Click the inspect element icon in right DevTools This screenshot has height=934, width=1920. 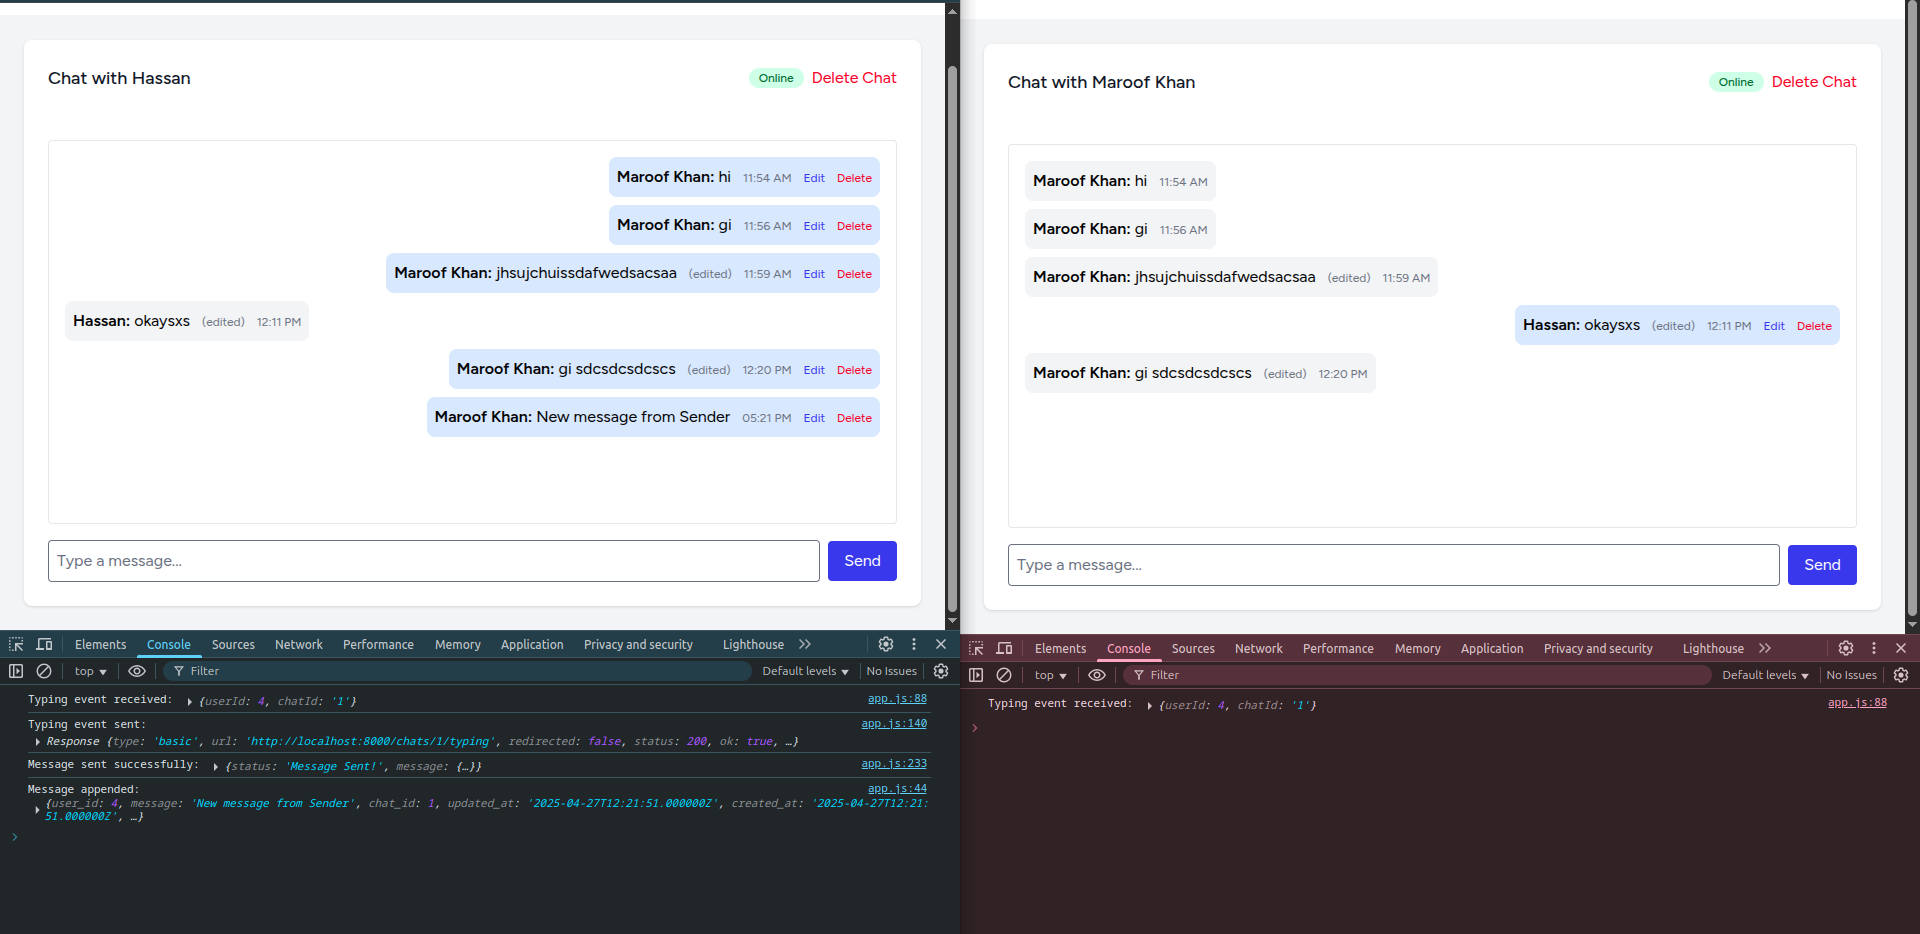pos(976,649)
